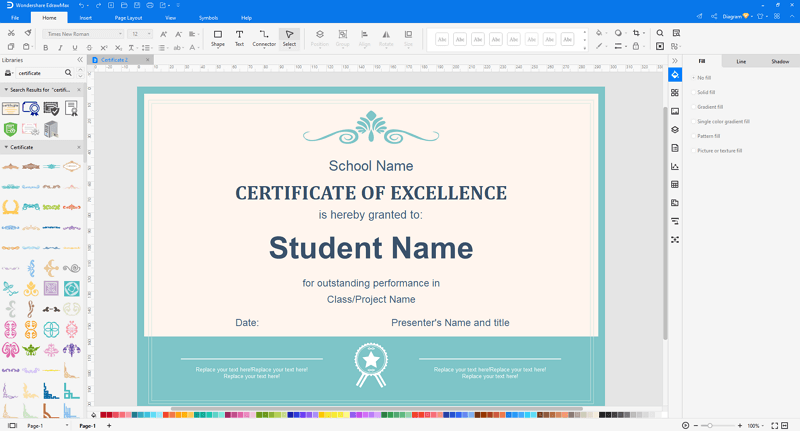Image resolution: width=800 pixels, height=431 pixels.
Task: Choose the Gradient fill option
Action: [x=708, y=107]
